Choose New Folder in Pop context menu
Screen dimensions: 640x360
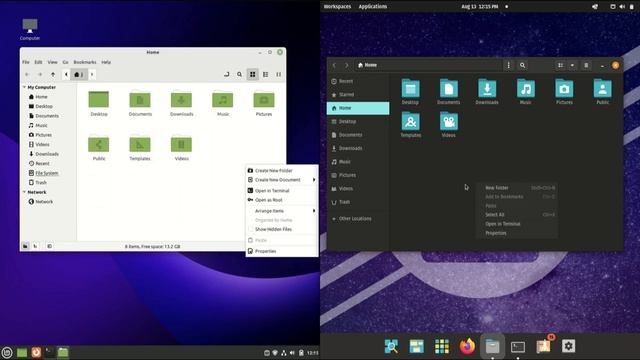[x=517, y=188]
